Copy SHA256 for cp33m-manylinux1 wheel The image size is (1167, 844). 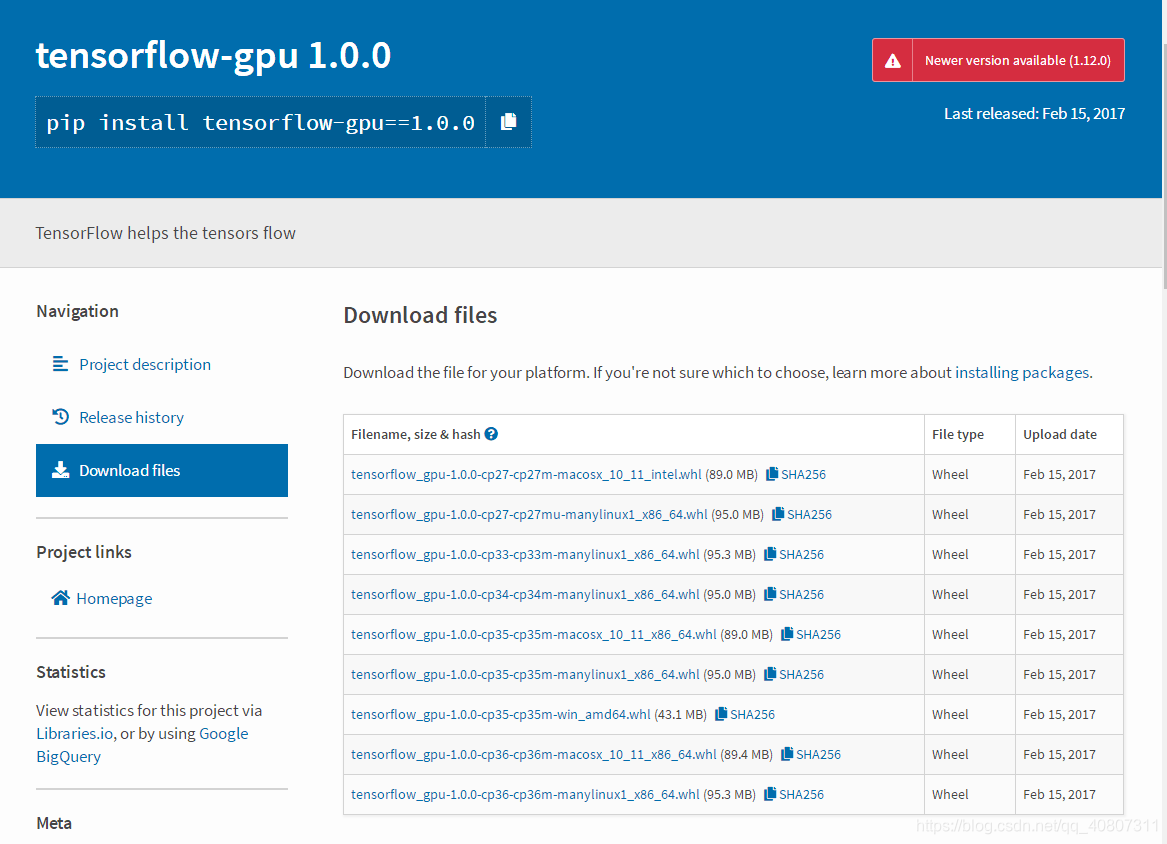794,554
